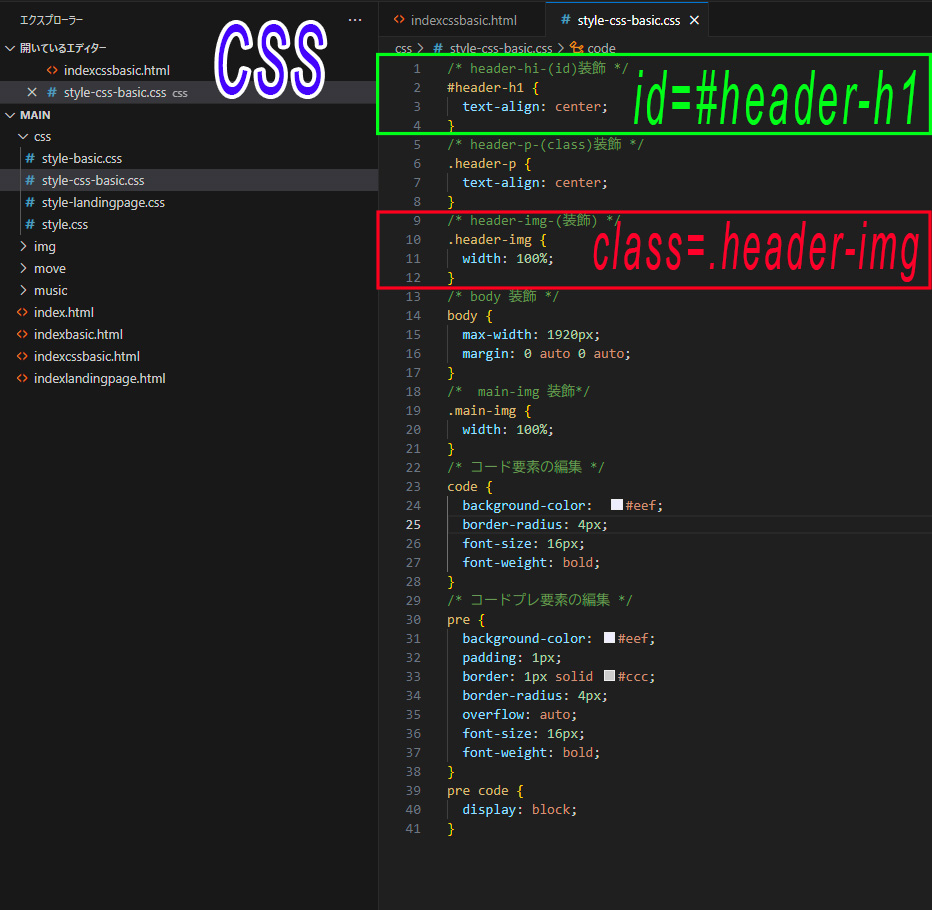This screenshot has height=910, width=932.
Task: Click the code symbol breadcrumb
Action: point(601,48)
